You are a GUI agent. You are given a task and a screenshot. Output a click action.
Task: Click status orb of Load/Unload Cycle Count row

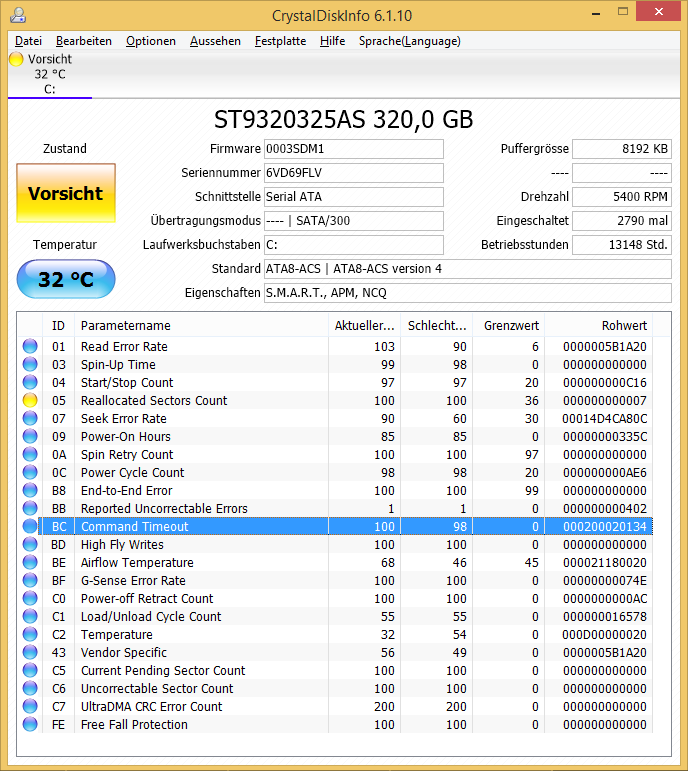(x=30, y=616)
